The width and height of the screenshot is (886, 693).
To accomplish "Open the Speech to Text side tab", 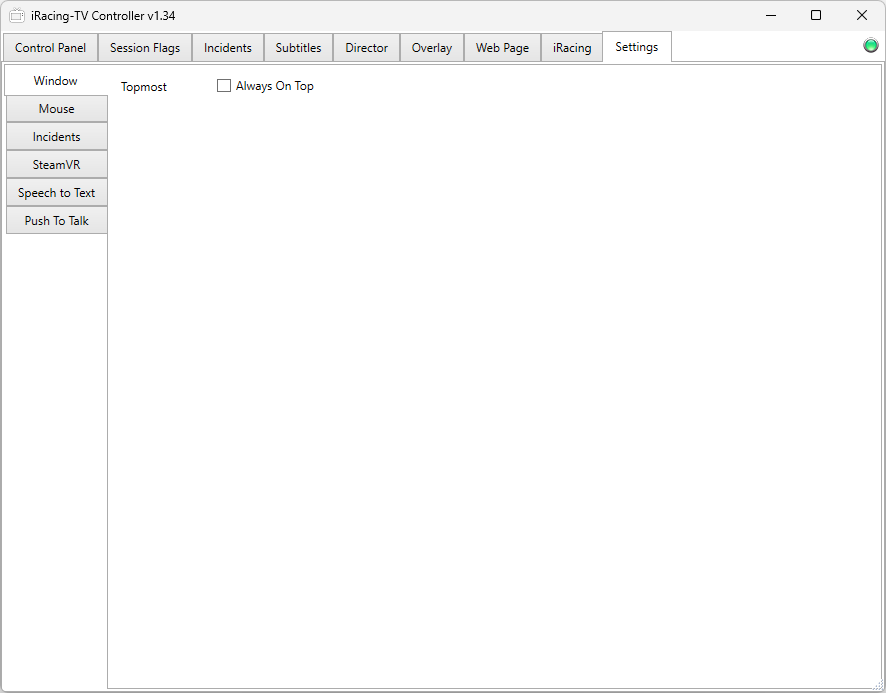I will tap(57, 193).
